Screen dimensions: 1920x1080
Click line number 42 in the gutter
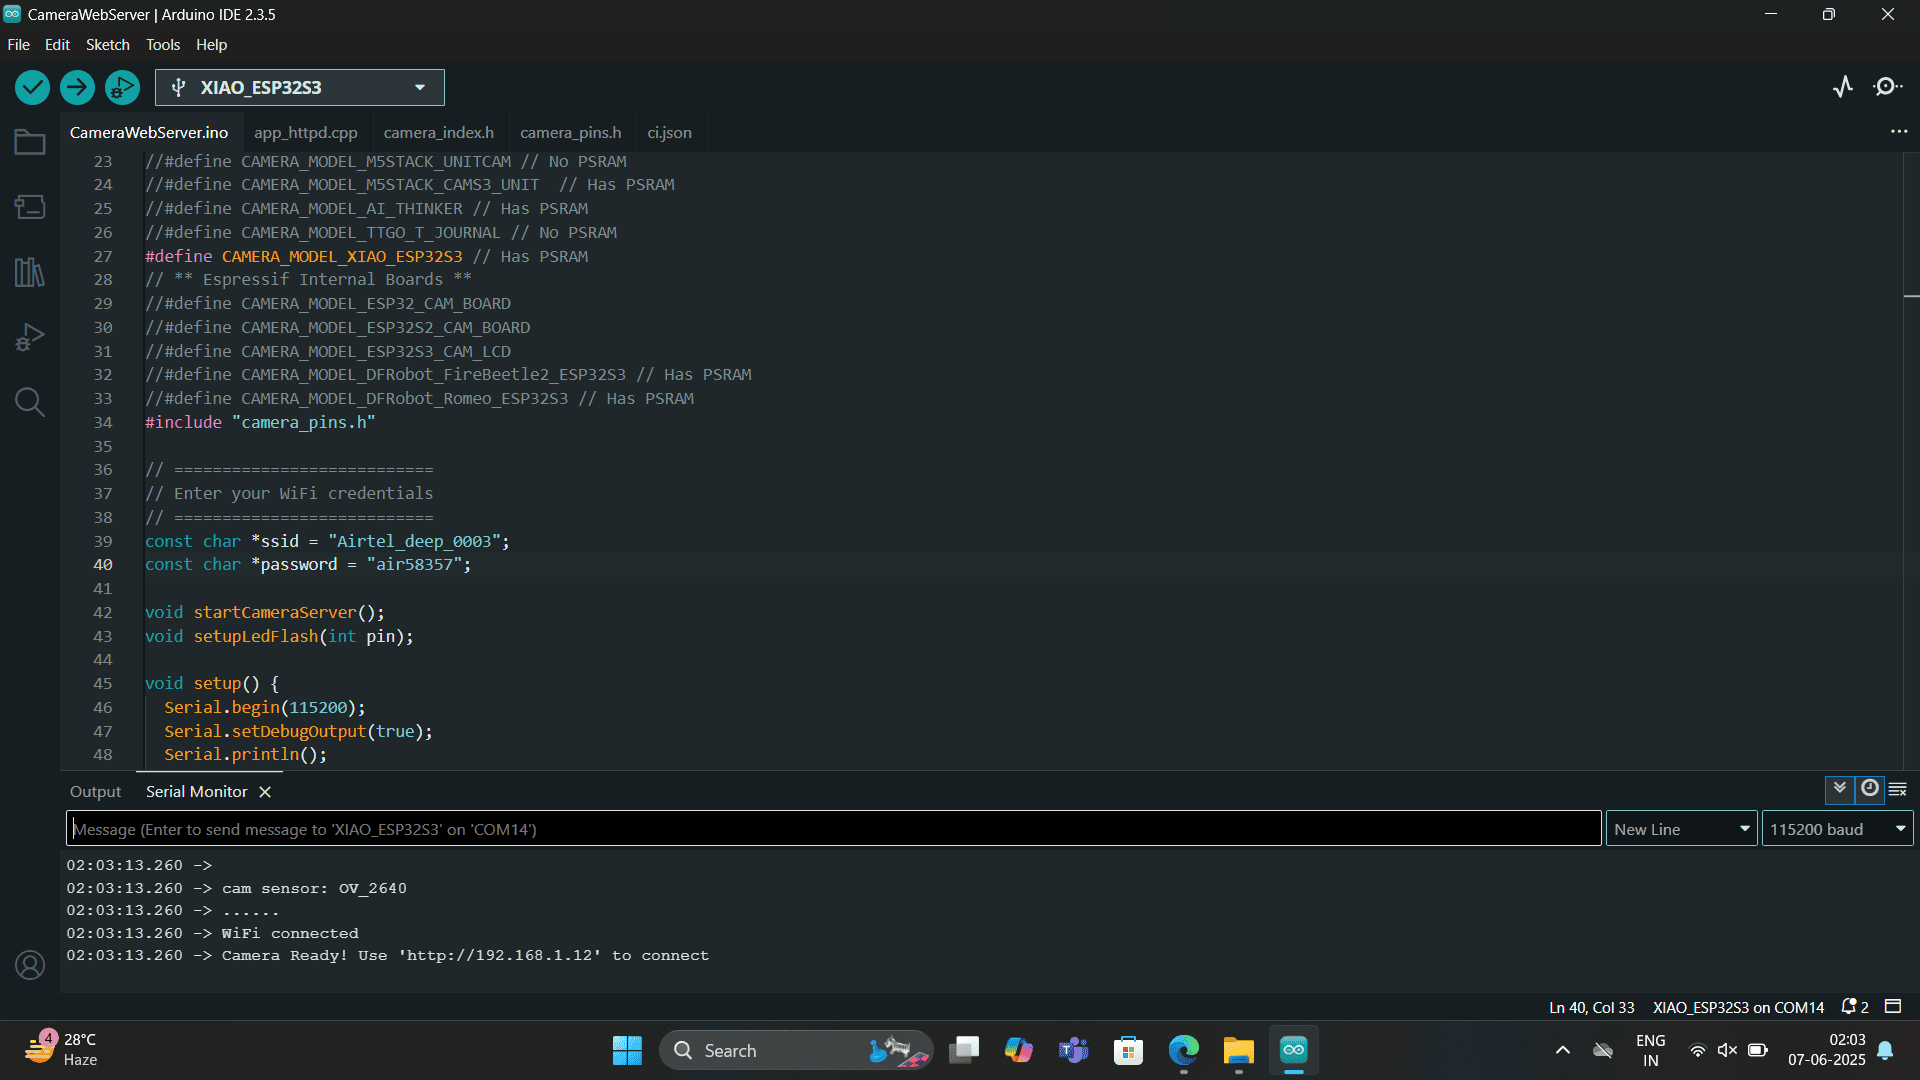point(103,613)
